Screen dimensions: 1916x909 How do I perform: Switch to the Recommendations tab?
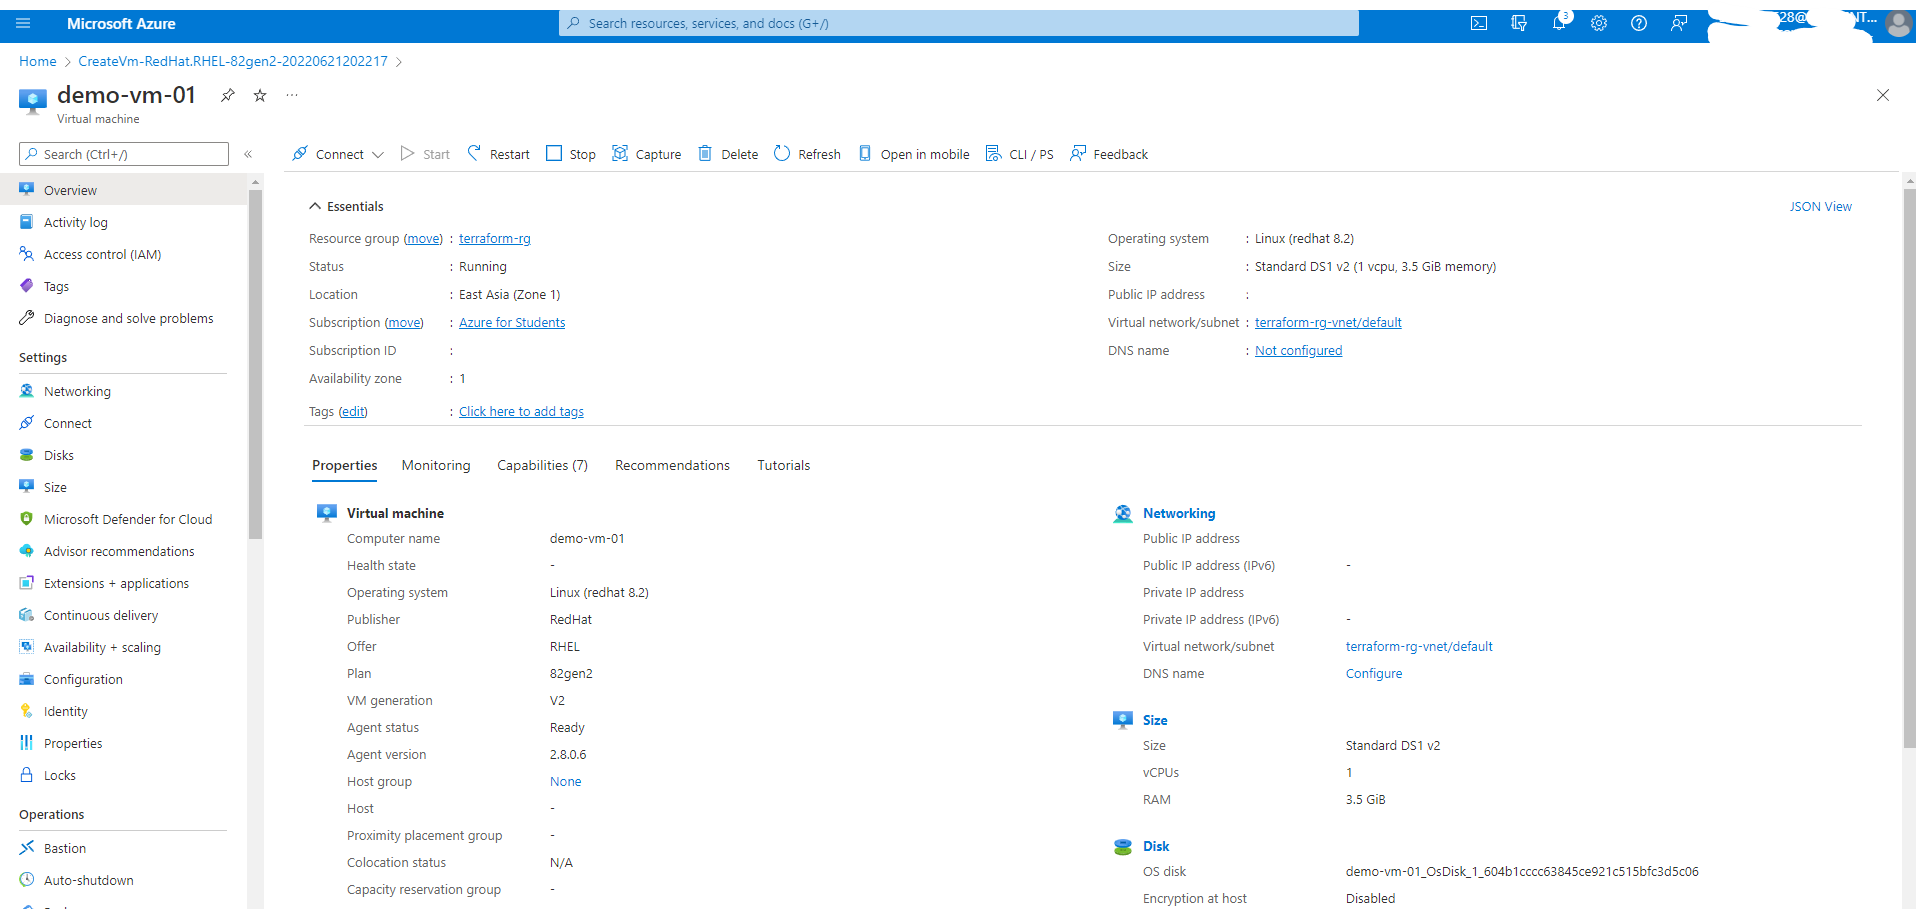tap(672, 465)
